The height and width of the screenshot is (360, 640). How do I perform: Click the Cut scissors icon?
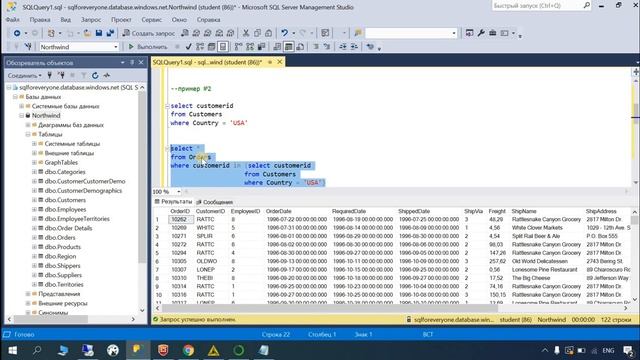(246, 33)
